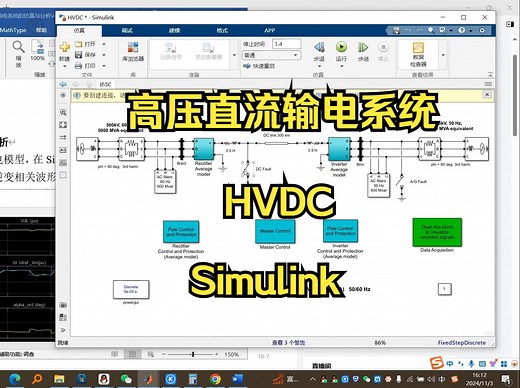
Task: Click the quick access search magnifier icon
Action: pos(431,30)
